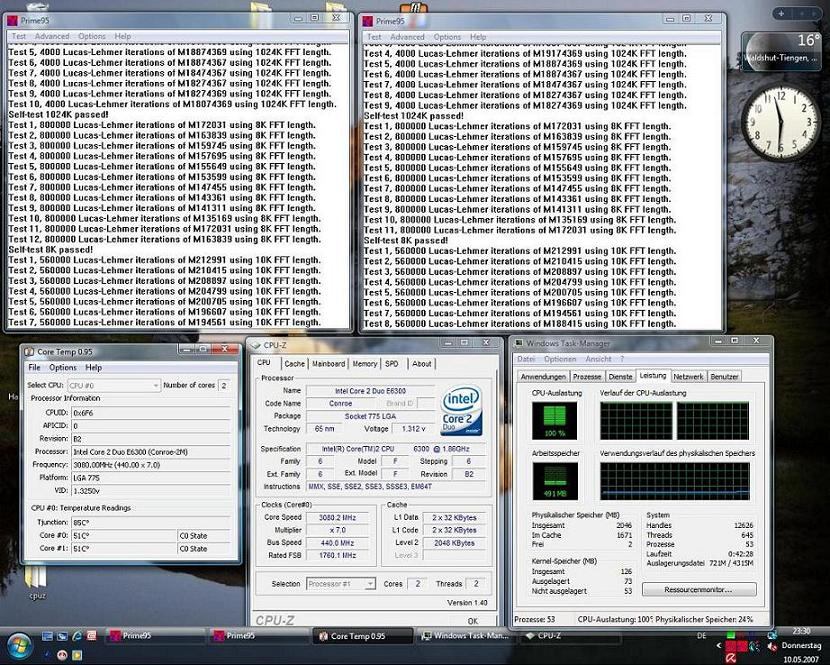
Task: Click the red quick launch icon beside Internet Explorer
Action: click(x=91, y=636)
